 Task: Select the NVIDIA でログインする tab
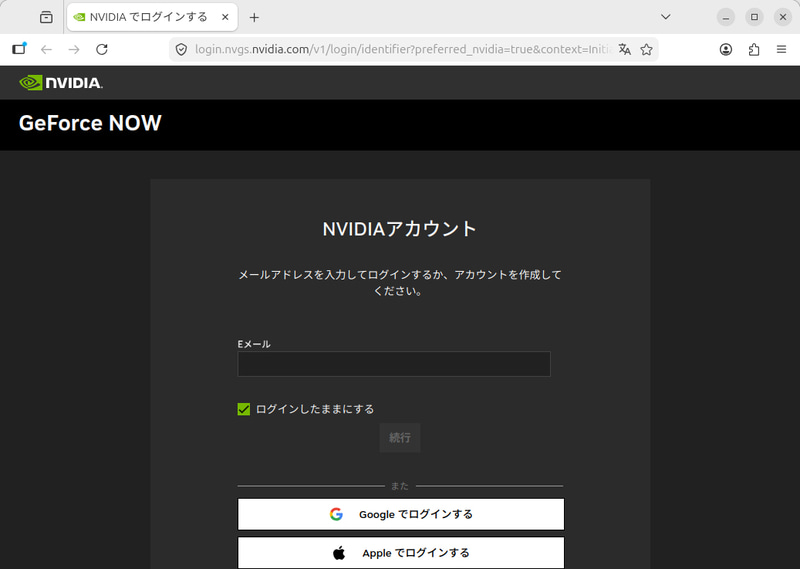(152, 17)
